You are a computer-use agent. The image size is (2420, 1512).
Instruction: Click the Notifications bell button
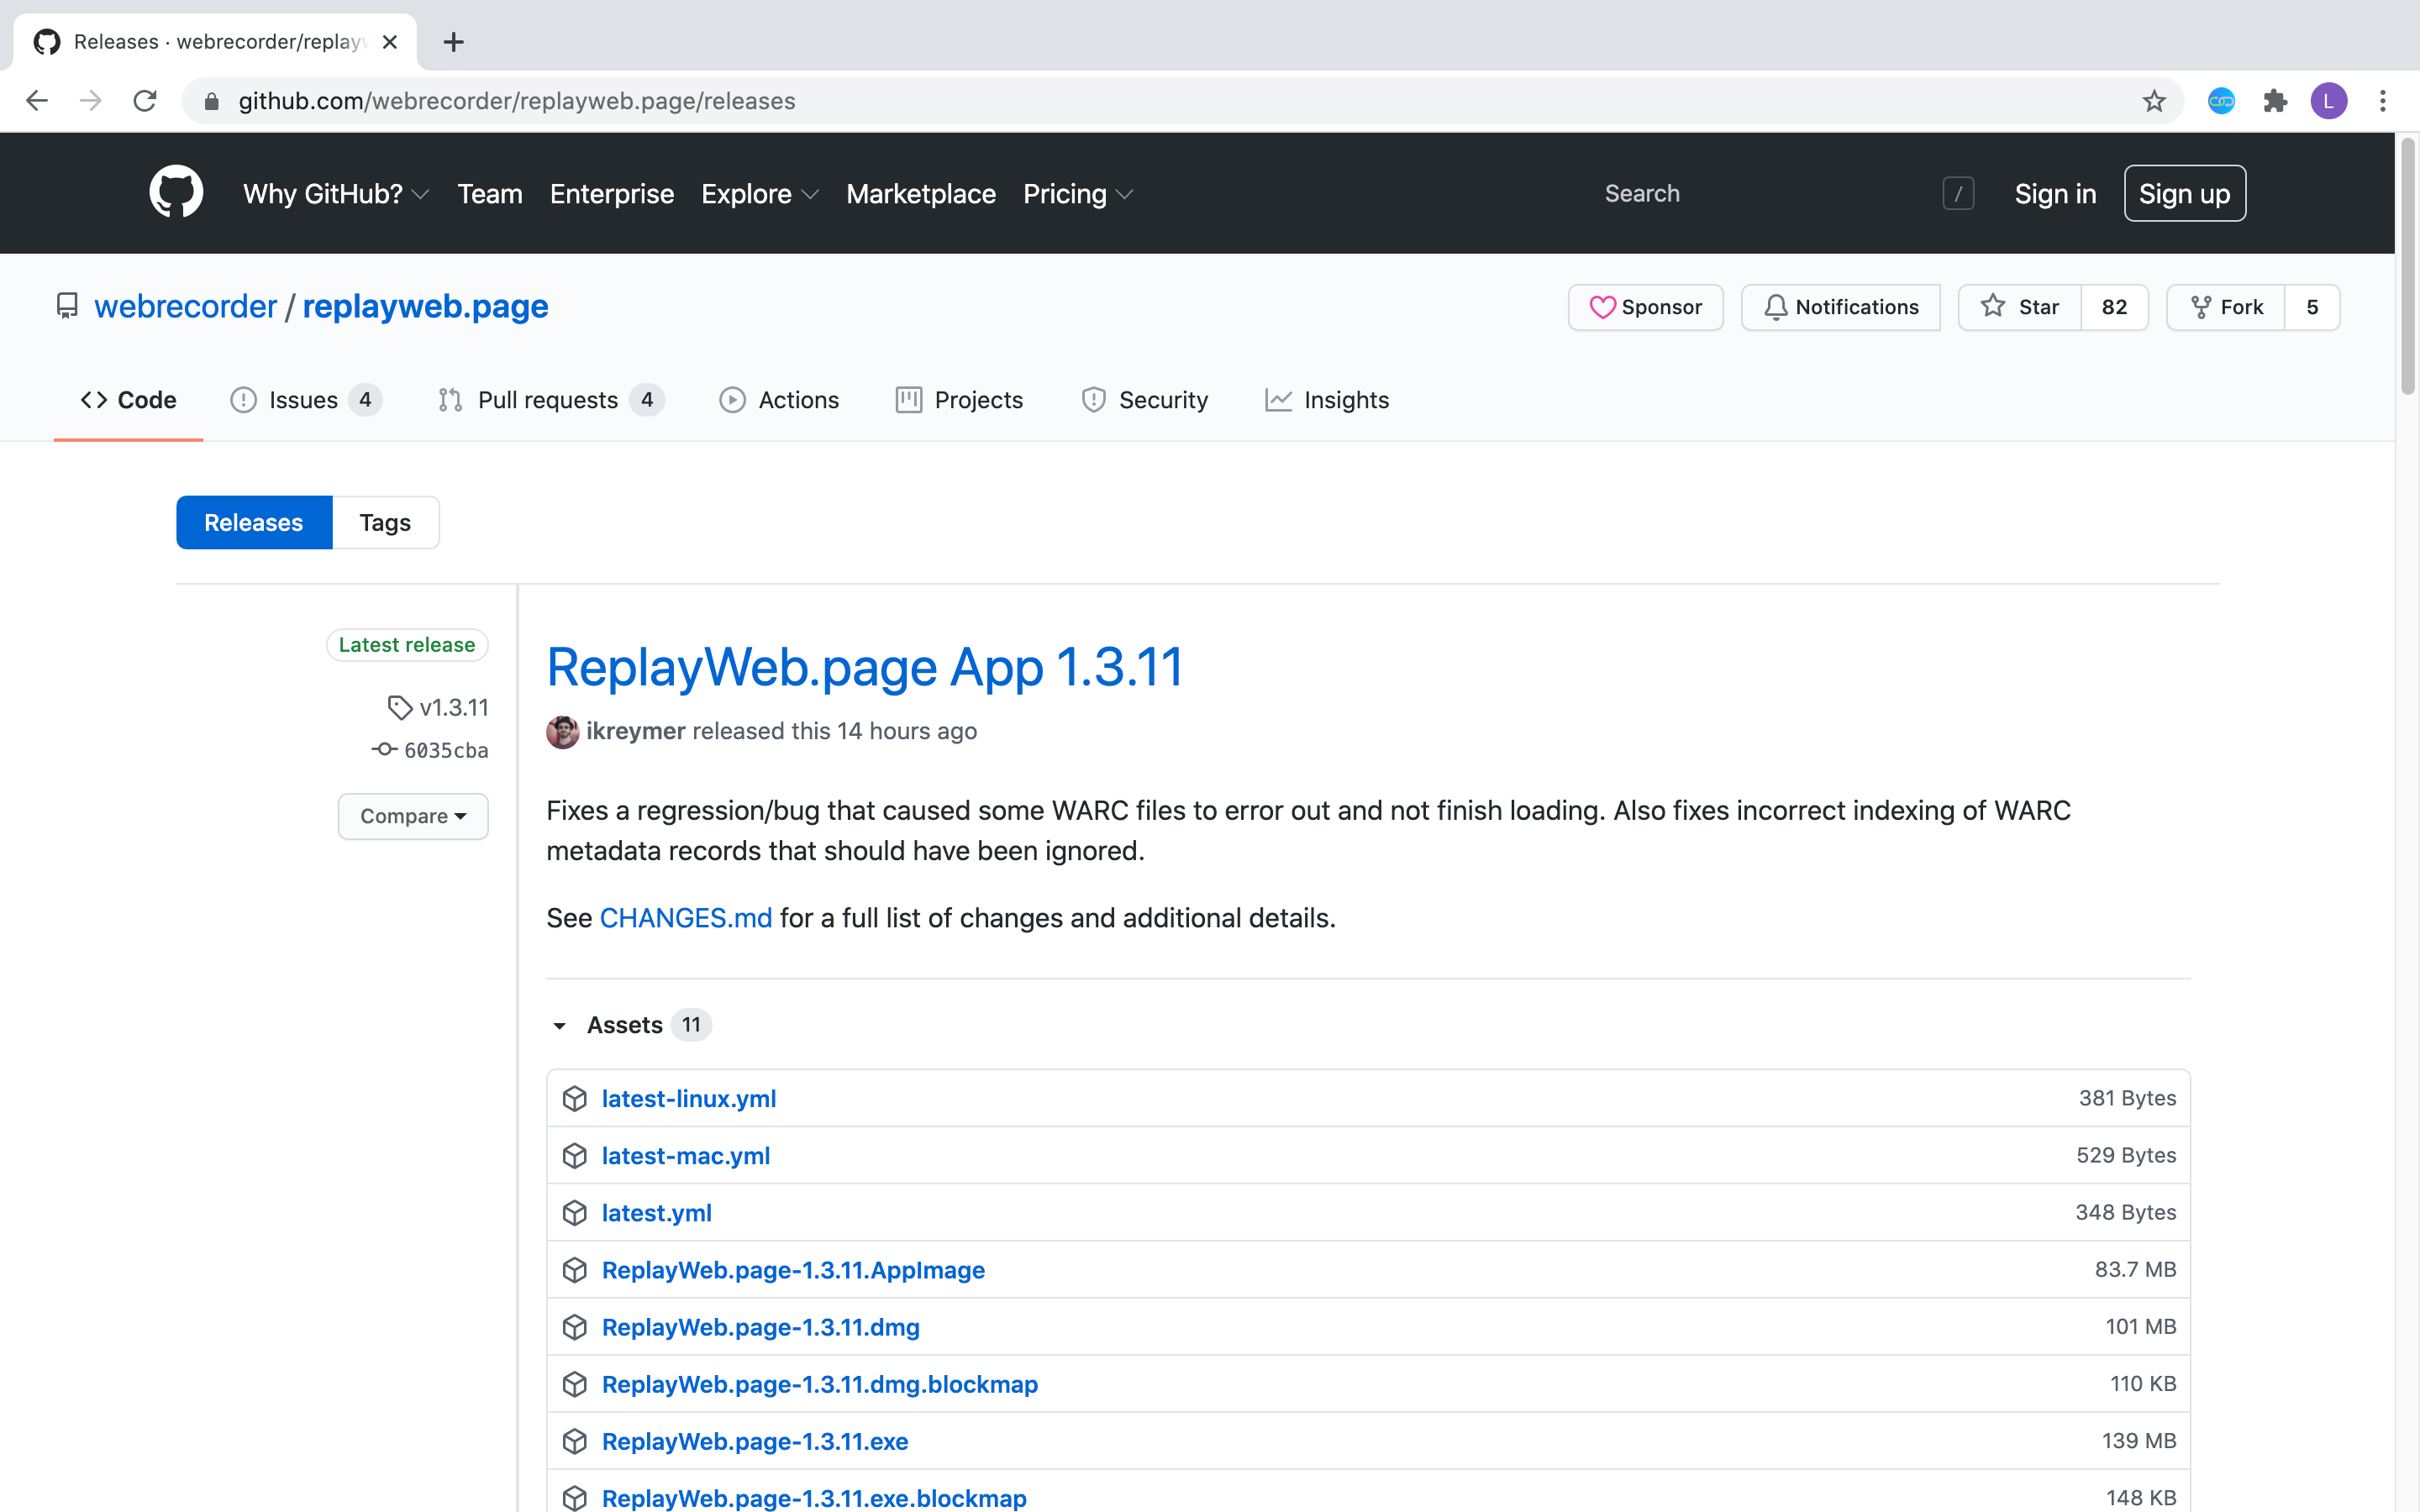[x=1840, y=307]
